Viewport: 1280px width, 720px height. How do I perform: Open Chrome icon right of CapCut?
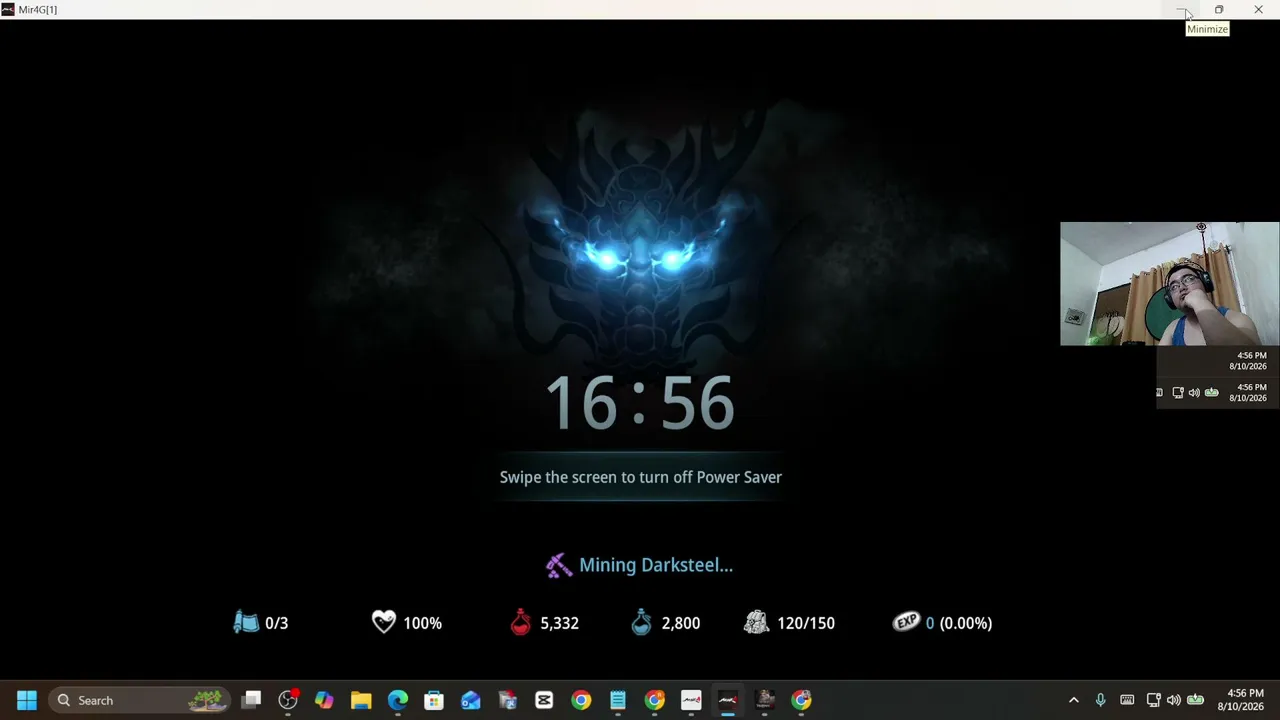[x=581, y=700]
